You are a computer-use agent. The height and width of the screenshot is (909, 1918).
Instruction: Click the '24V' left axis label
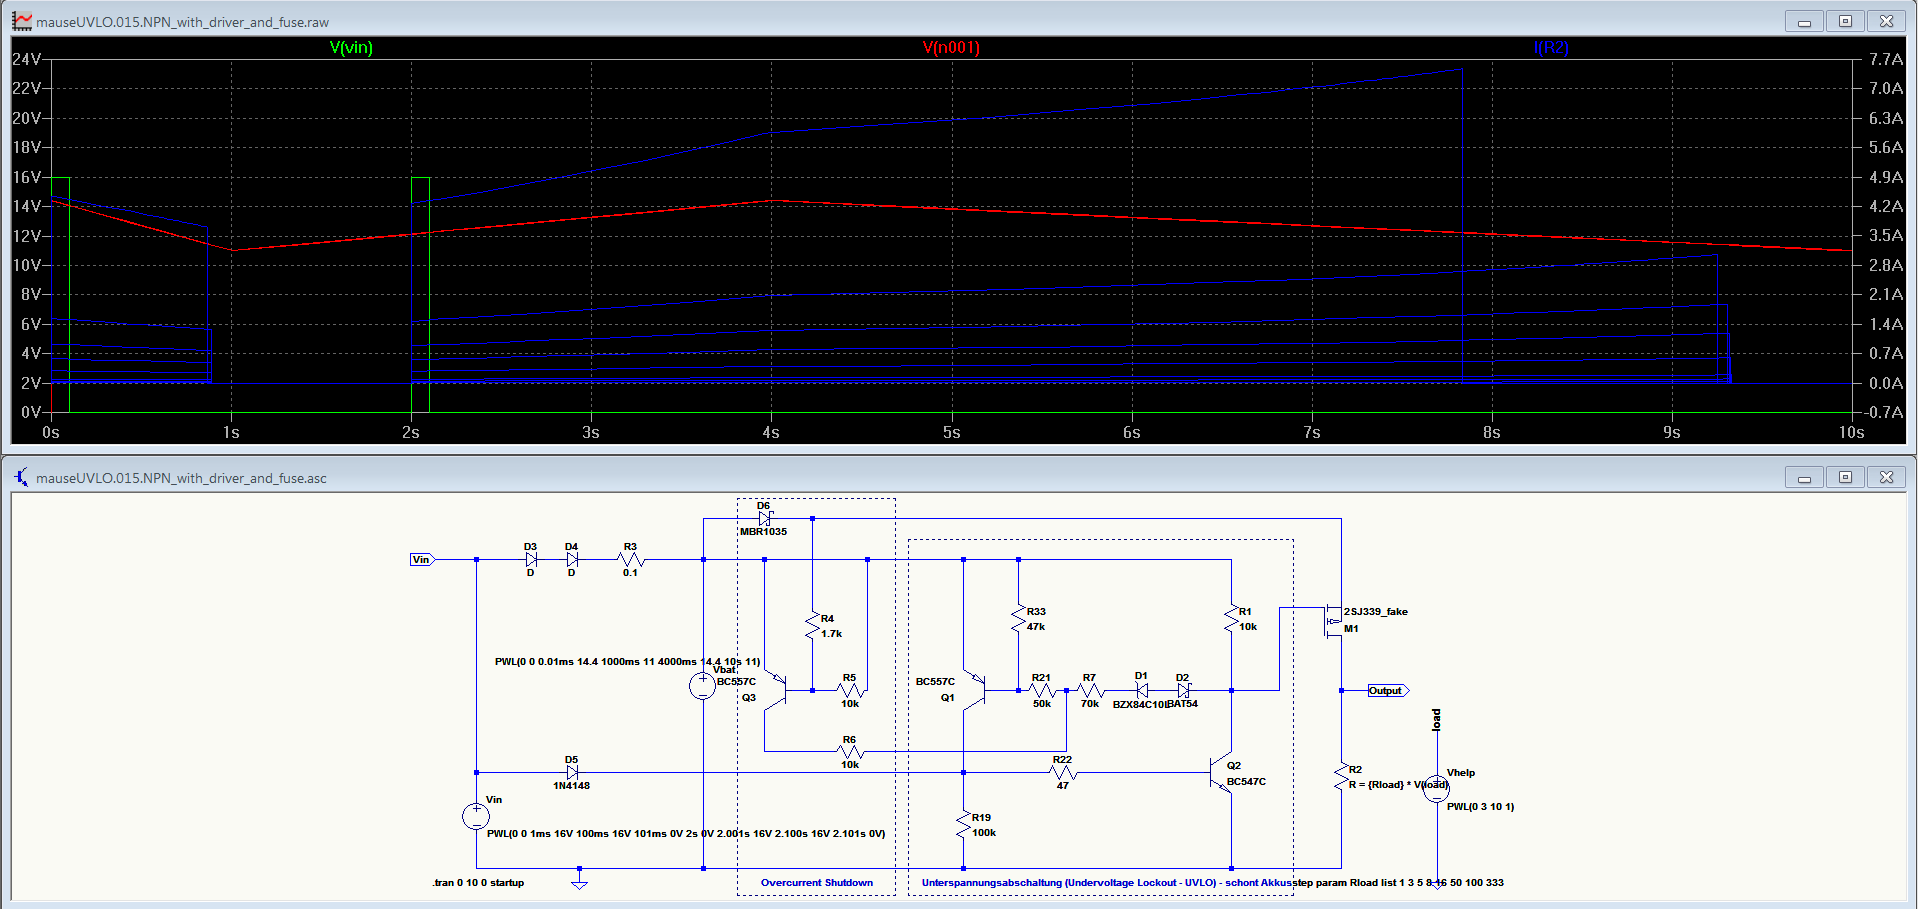[x=27, y=59]
